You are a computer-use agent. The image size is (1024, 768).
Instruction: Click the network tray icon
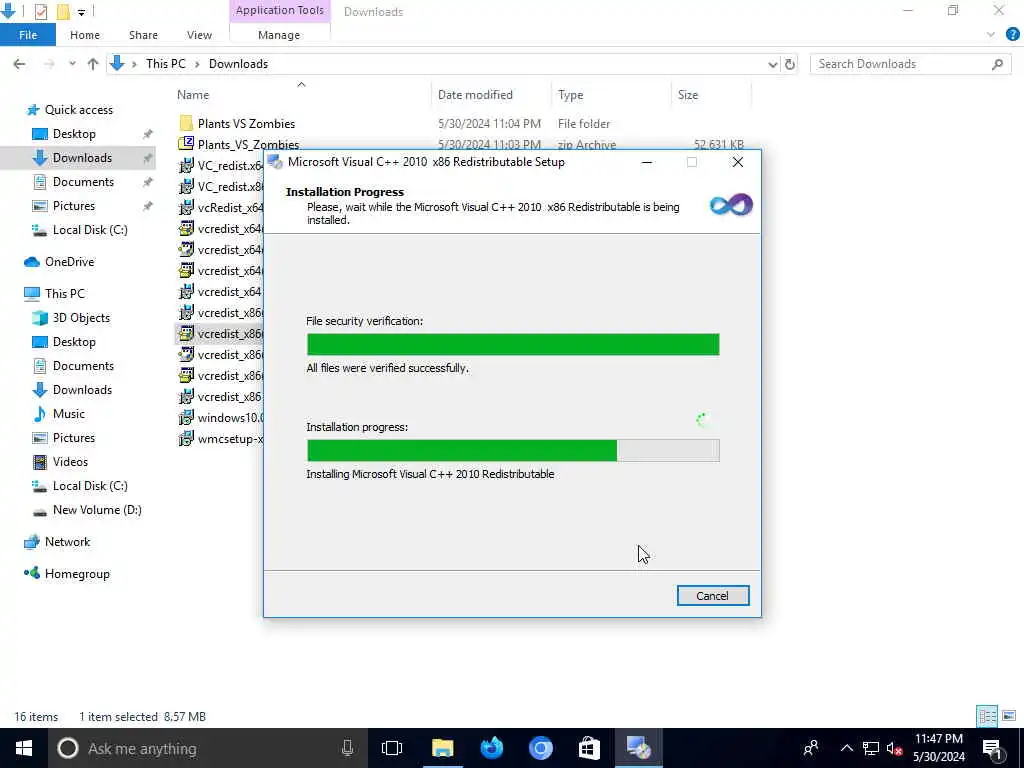[x=870, y=748]
